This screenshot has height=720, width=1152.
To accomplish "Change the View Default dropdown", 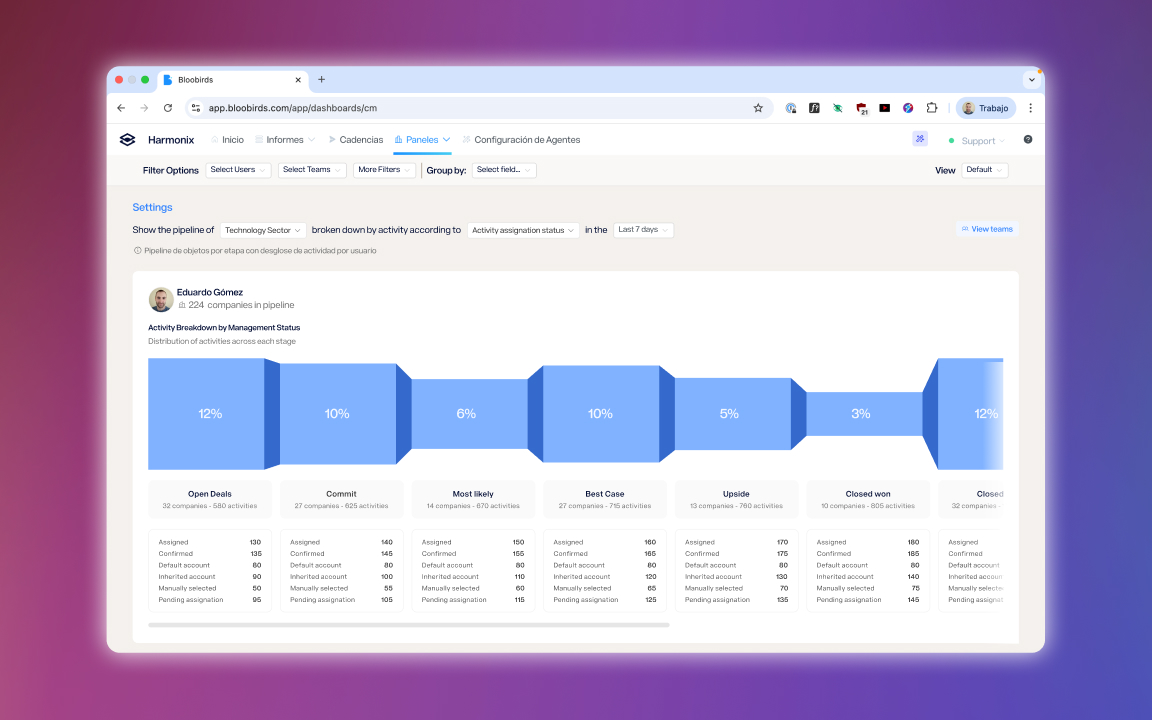I will [x=984, y=170].
